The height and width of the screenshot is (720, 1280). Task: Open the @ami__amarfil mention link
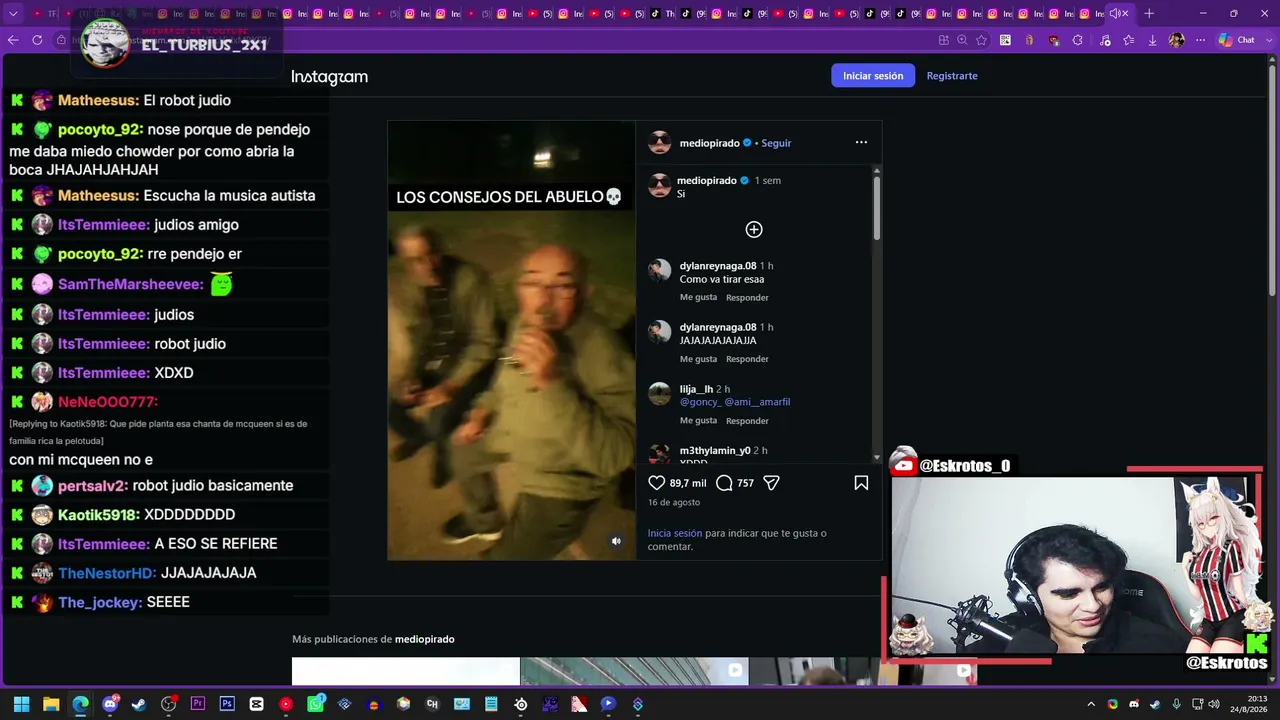(757, 402)
